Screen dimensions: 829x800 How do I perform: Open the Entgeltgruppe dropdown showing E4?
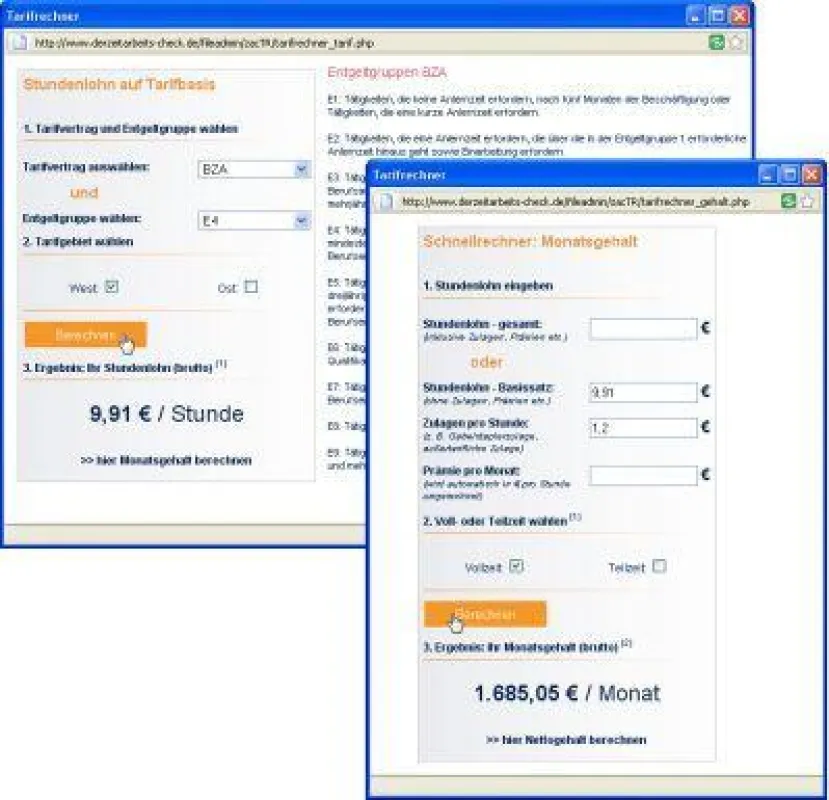coord(254,220)
